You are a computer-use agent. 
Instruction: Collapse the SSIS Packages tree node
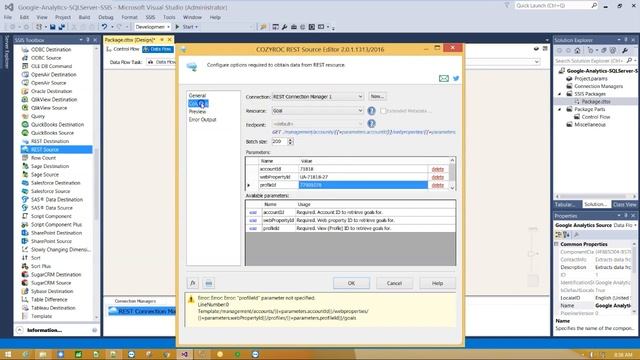tap(560, 94)
